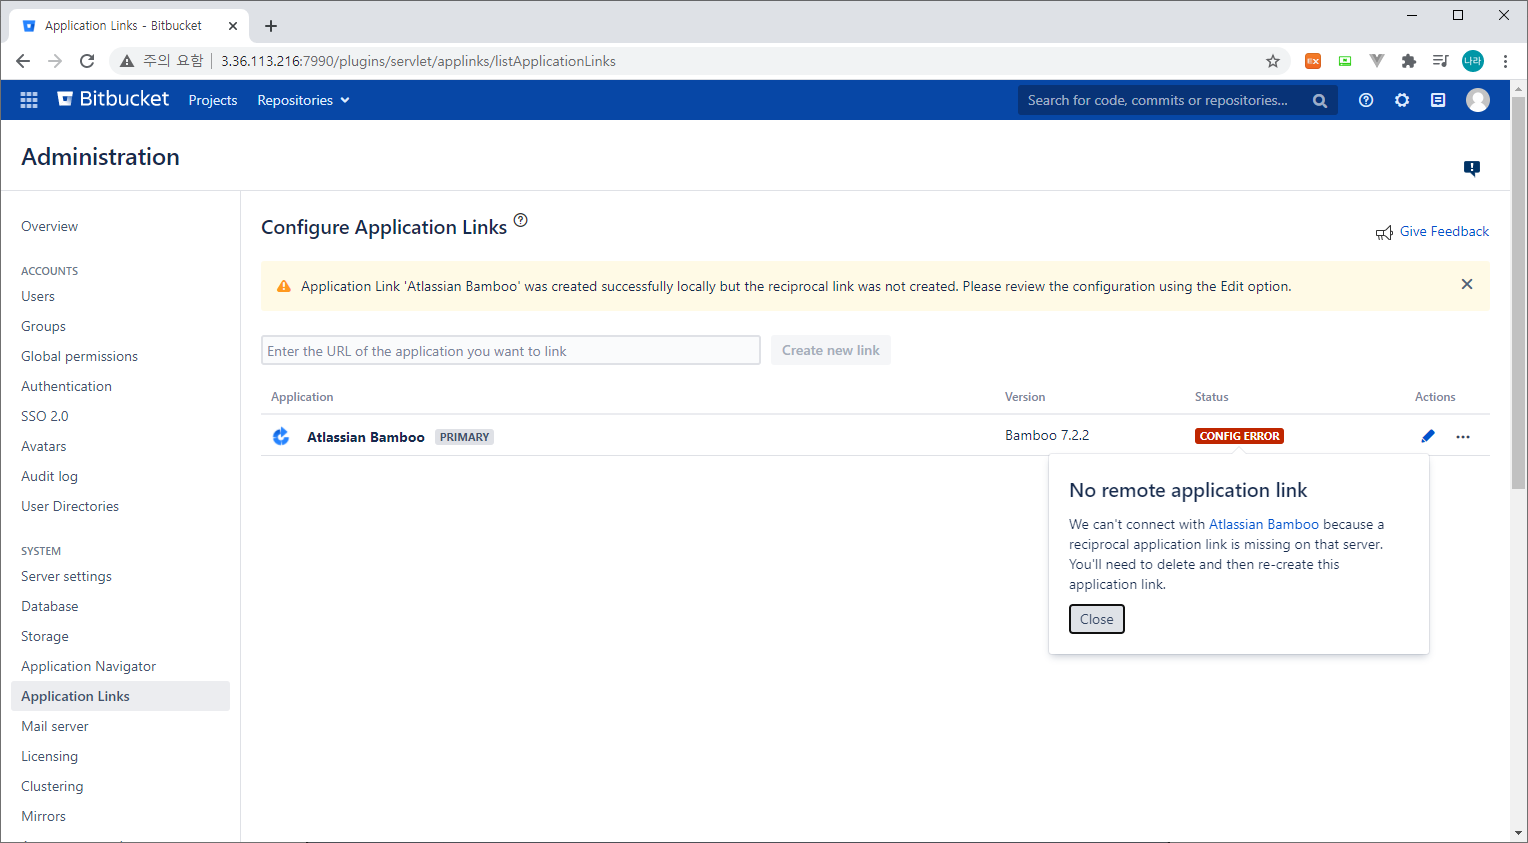Click the Give Feedback megaphone icon

point(1384,233)
